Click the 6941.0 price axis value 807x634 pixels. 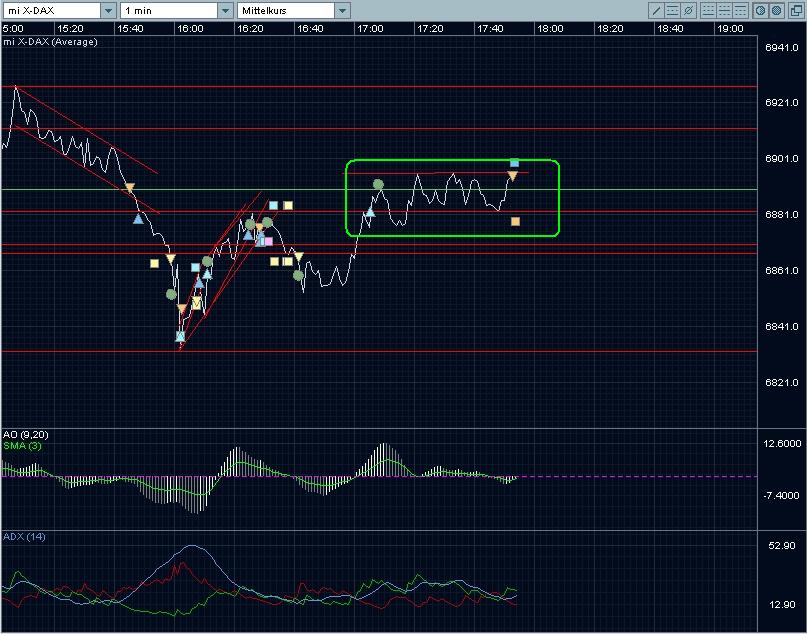coord(782,48)
